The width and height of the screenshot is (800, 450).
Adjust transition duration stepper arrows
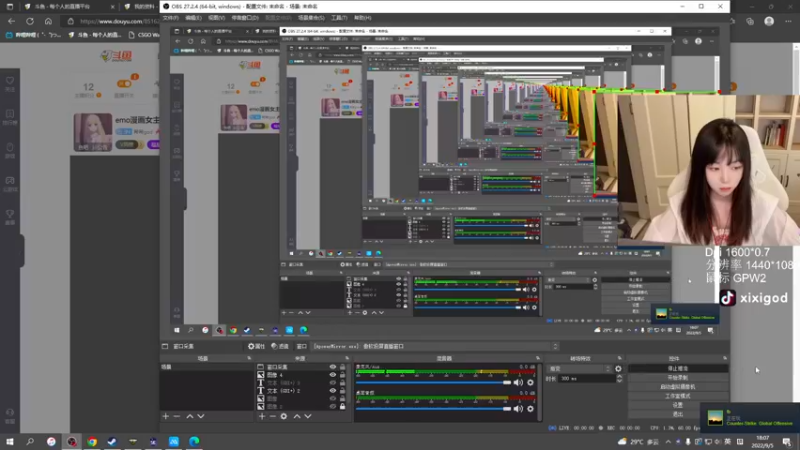[619, 379]
